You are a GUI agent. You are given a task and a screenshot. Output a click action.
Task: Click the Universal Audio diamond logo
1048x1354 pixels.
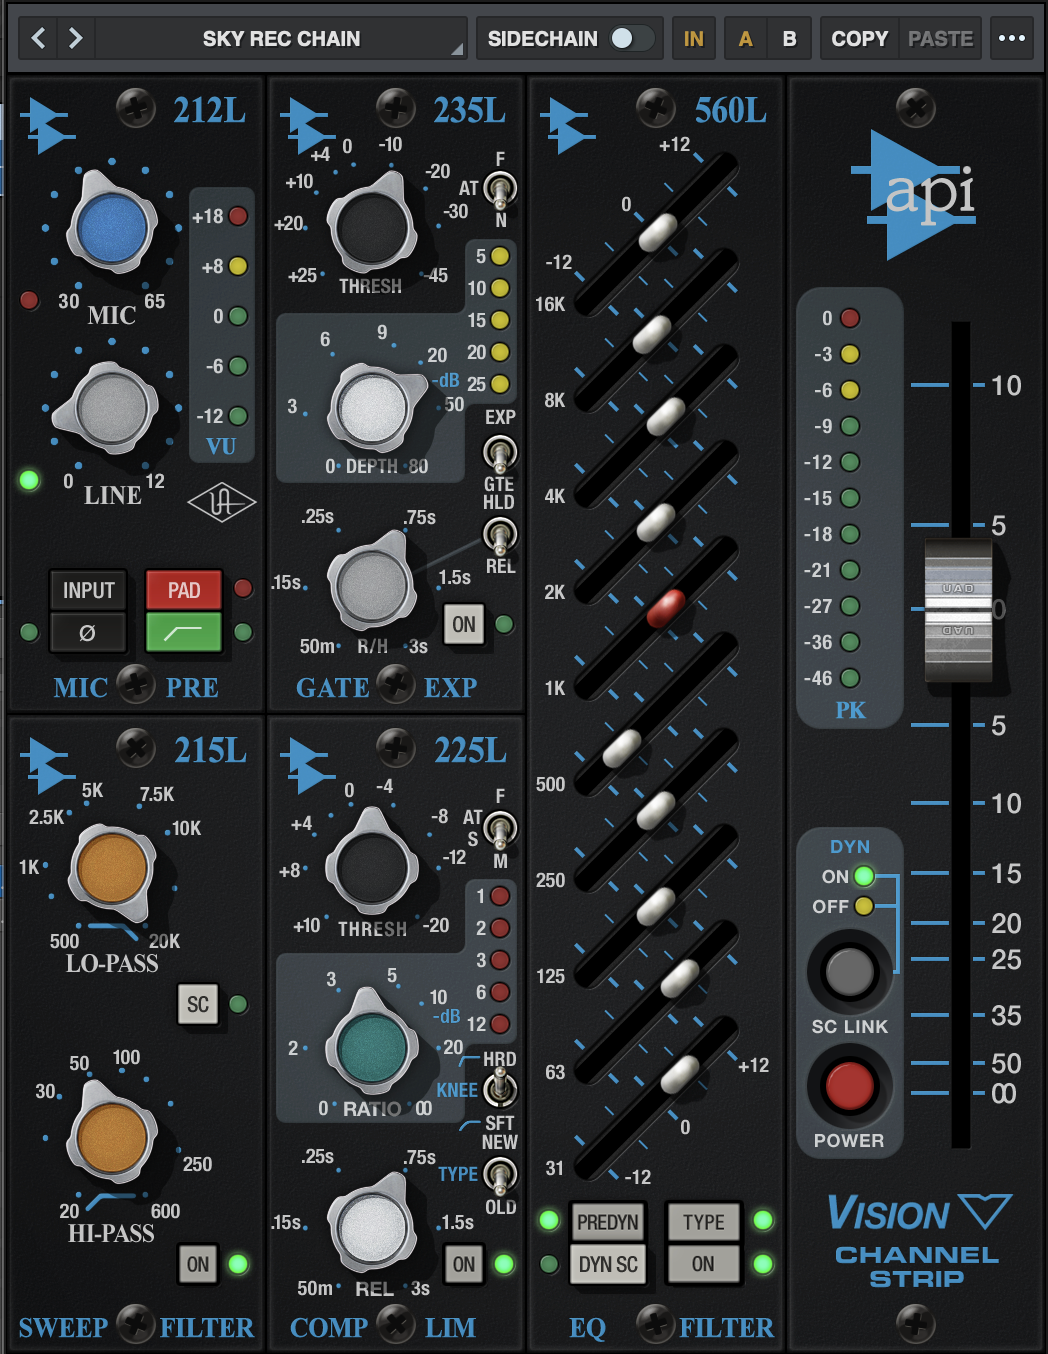coord(221,503)
